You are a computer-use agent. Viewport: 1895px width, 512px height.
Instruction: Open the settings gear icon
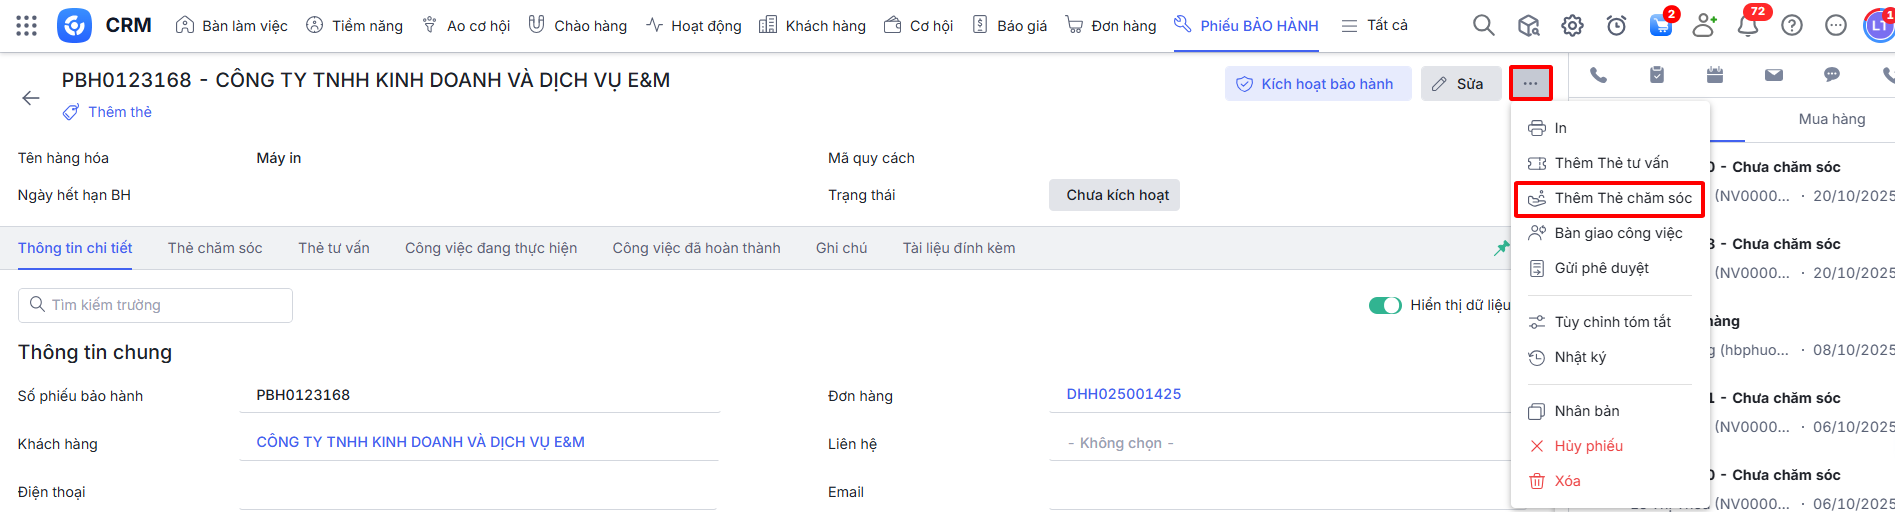tap(1572, 26)
